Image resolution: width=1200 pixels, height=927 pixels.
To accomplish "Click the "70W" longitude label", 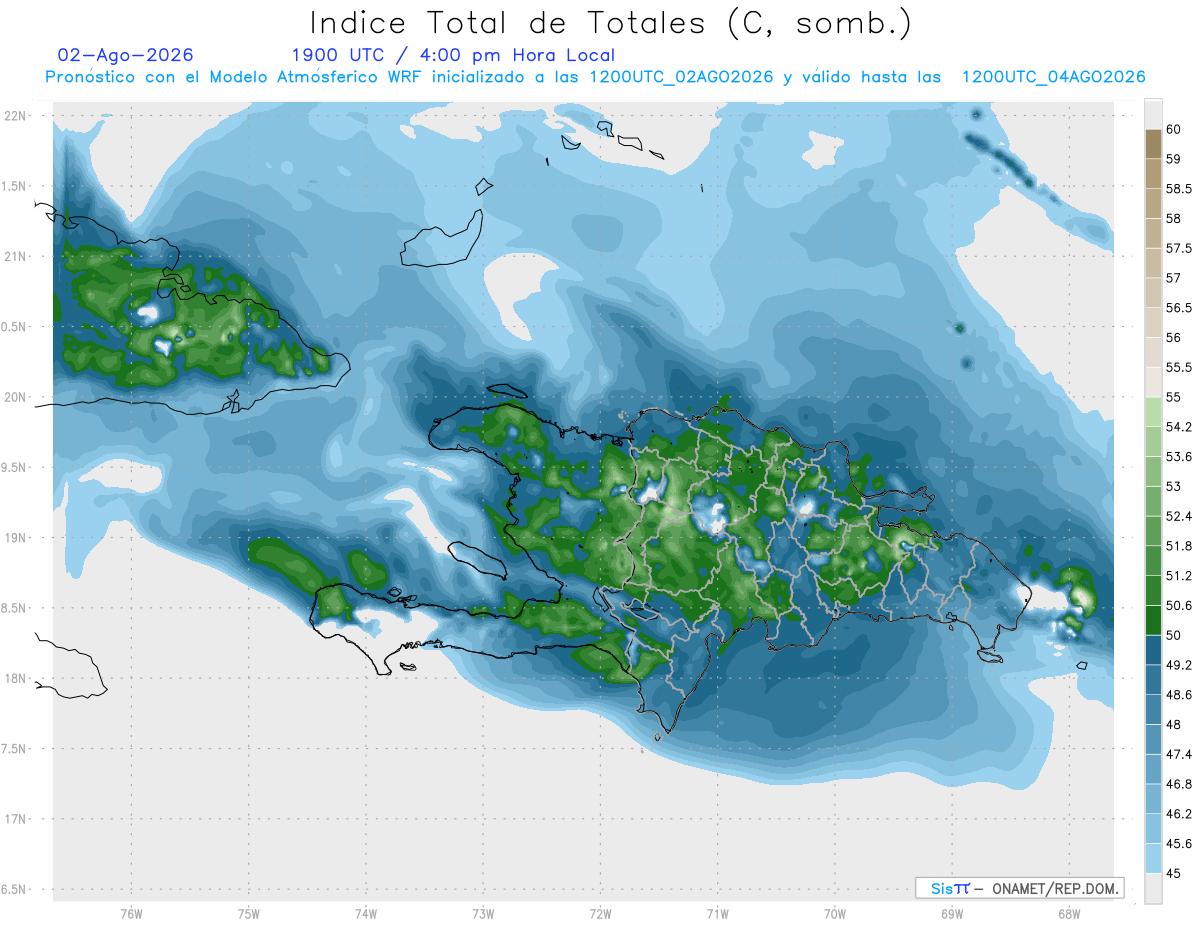I will pos(834,914).
